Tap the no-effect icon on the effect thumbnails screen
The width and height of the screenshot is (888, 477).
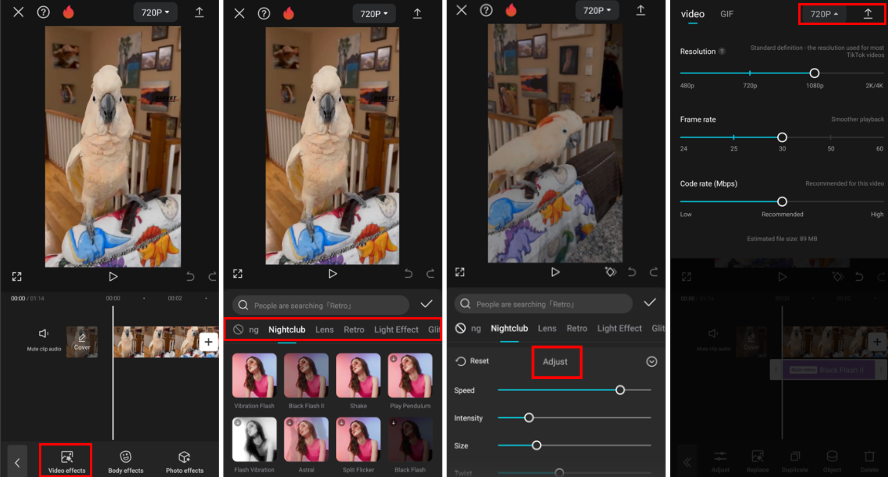[x=238, y=329]
